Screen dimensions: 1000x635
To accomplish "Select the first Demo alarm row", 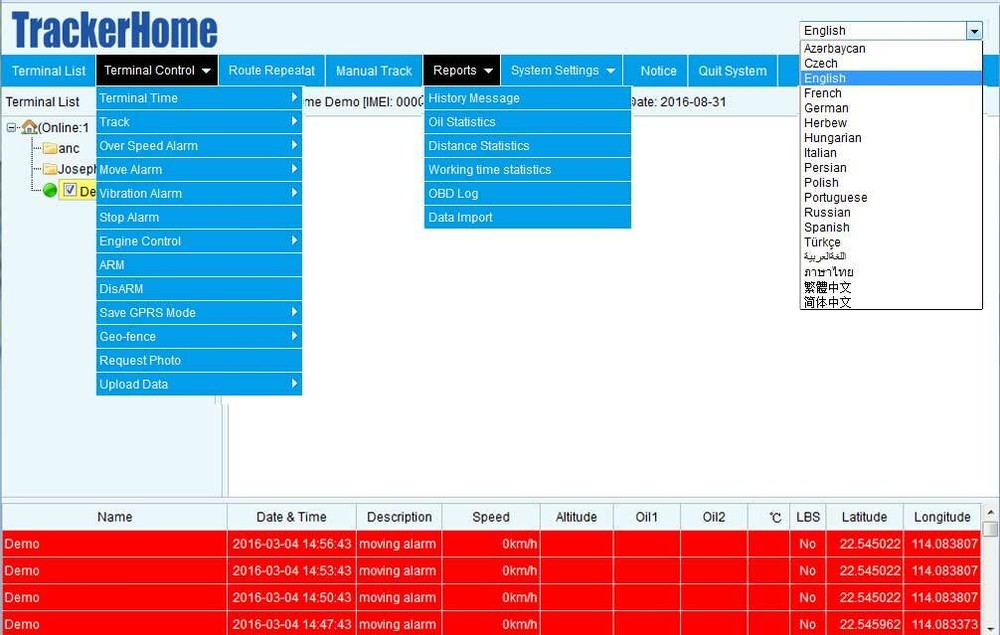I will (114, 543).
